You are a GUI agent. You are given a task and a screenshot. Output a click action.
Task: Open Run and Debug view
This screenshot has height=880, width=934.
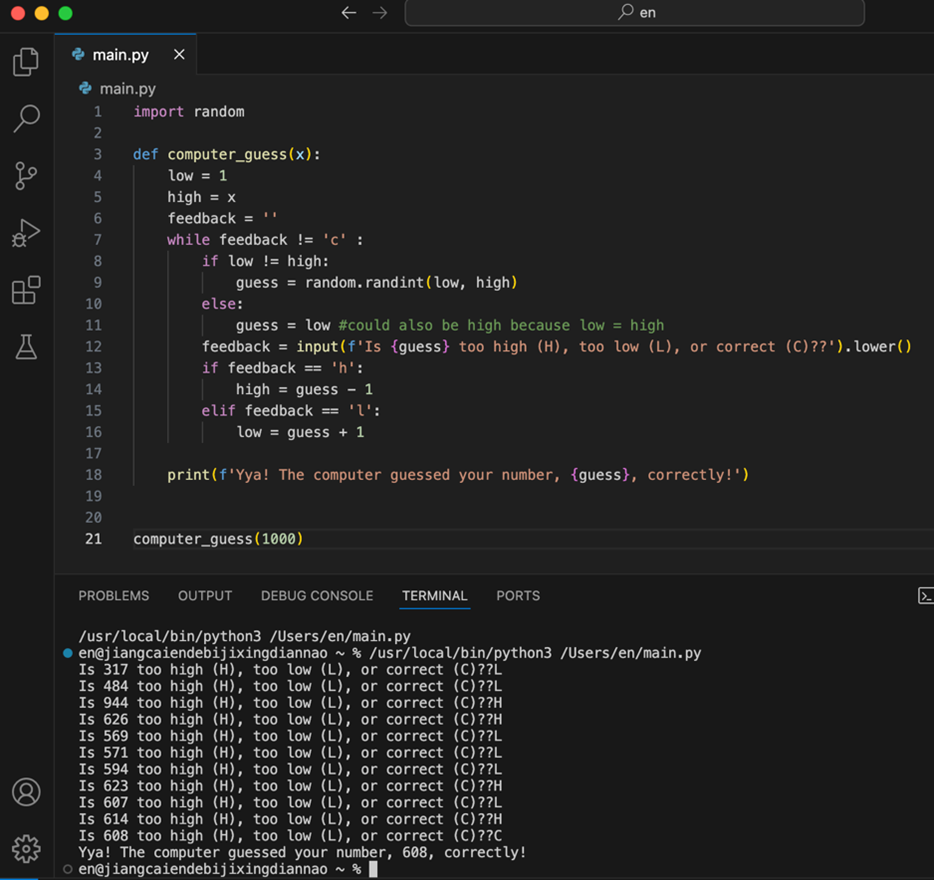coord(26,233)
